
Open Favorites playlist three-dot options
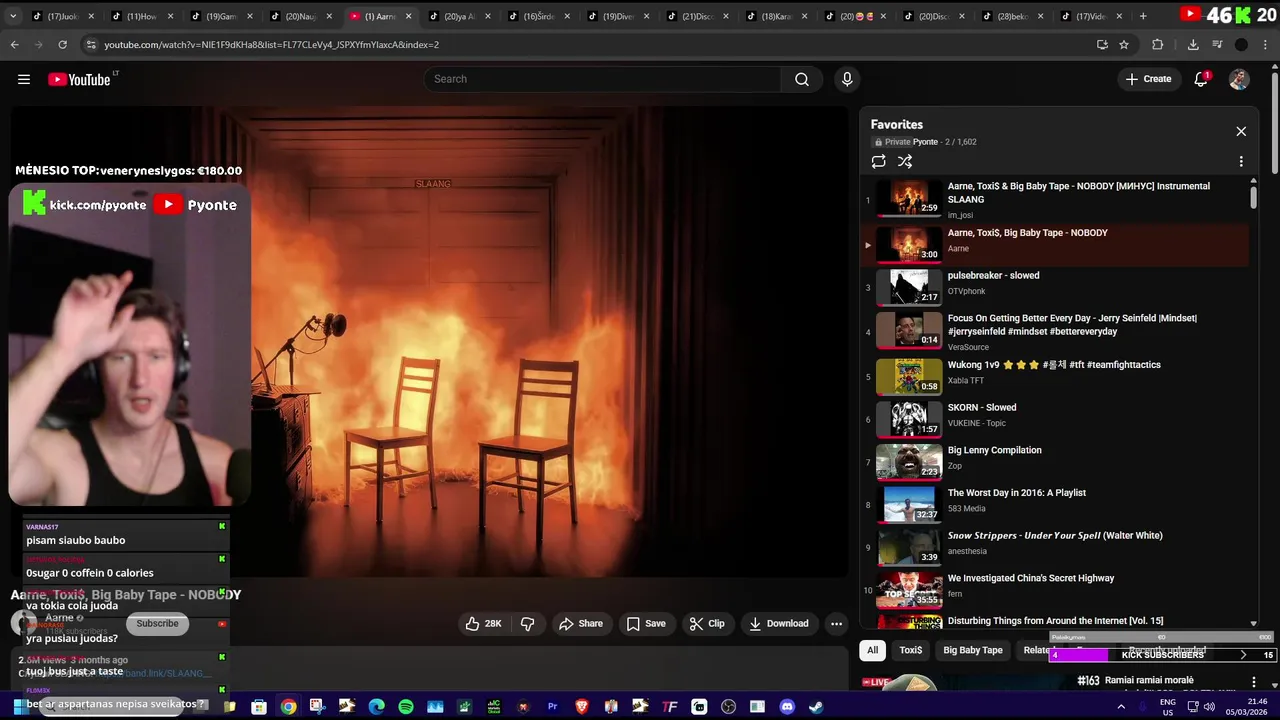1241,161
